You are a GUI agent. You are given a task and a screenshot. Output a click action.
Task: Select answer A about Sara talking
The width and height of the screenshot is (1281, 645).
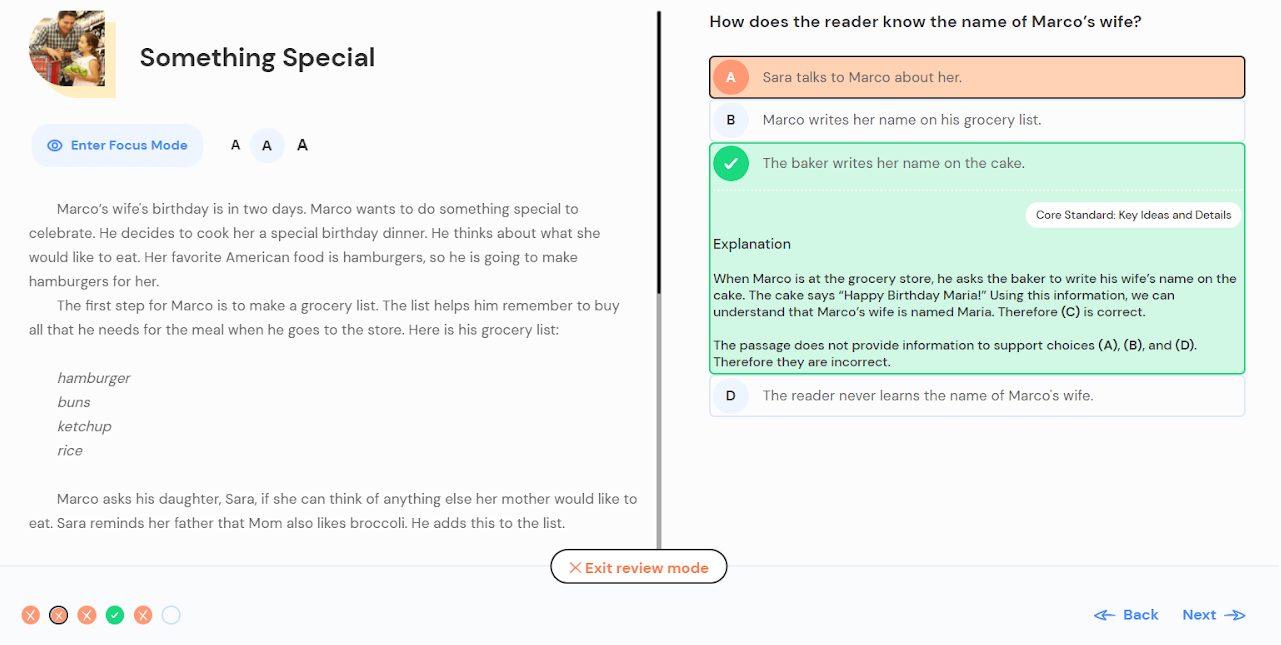[977, 77]
